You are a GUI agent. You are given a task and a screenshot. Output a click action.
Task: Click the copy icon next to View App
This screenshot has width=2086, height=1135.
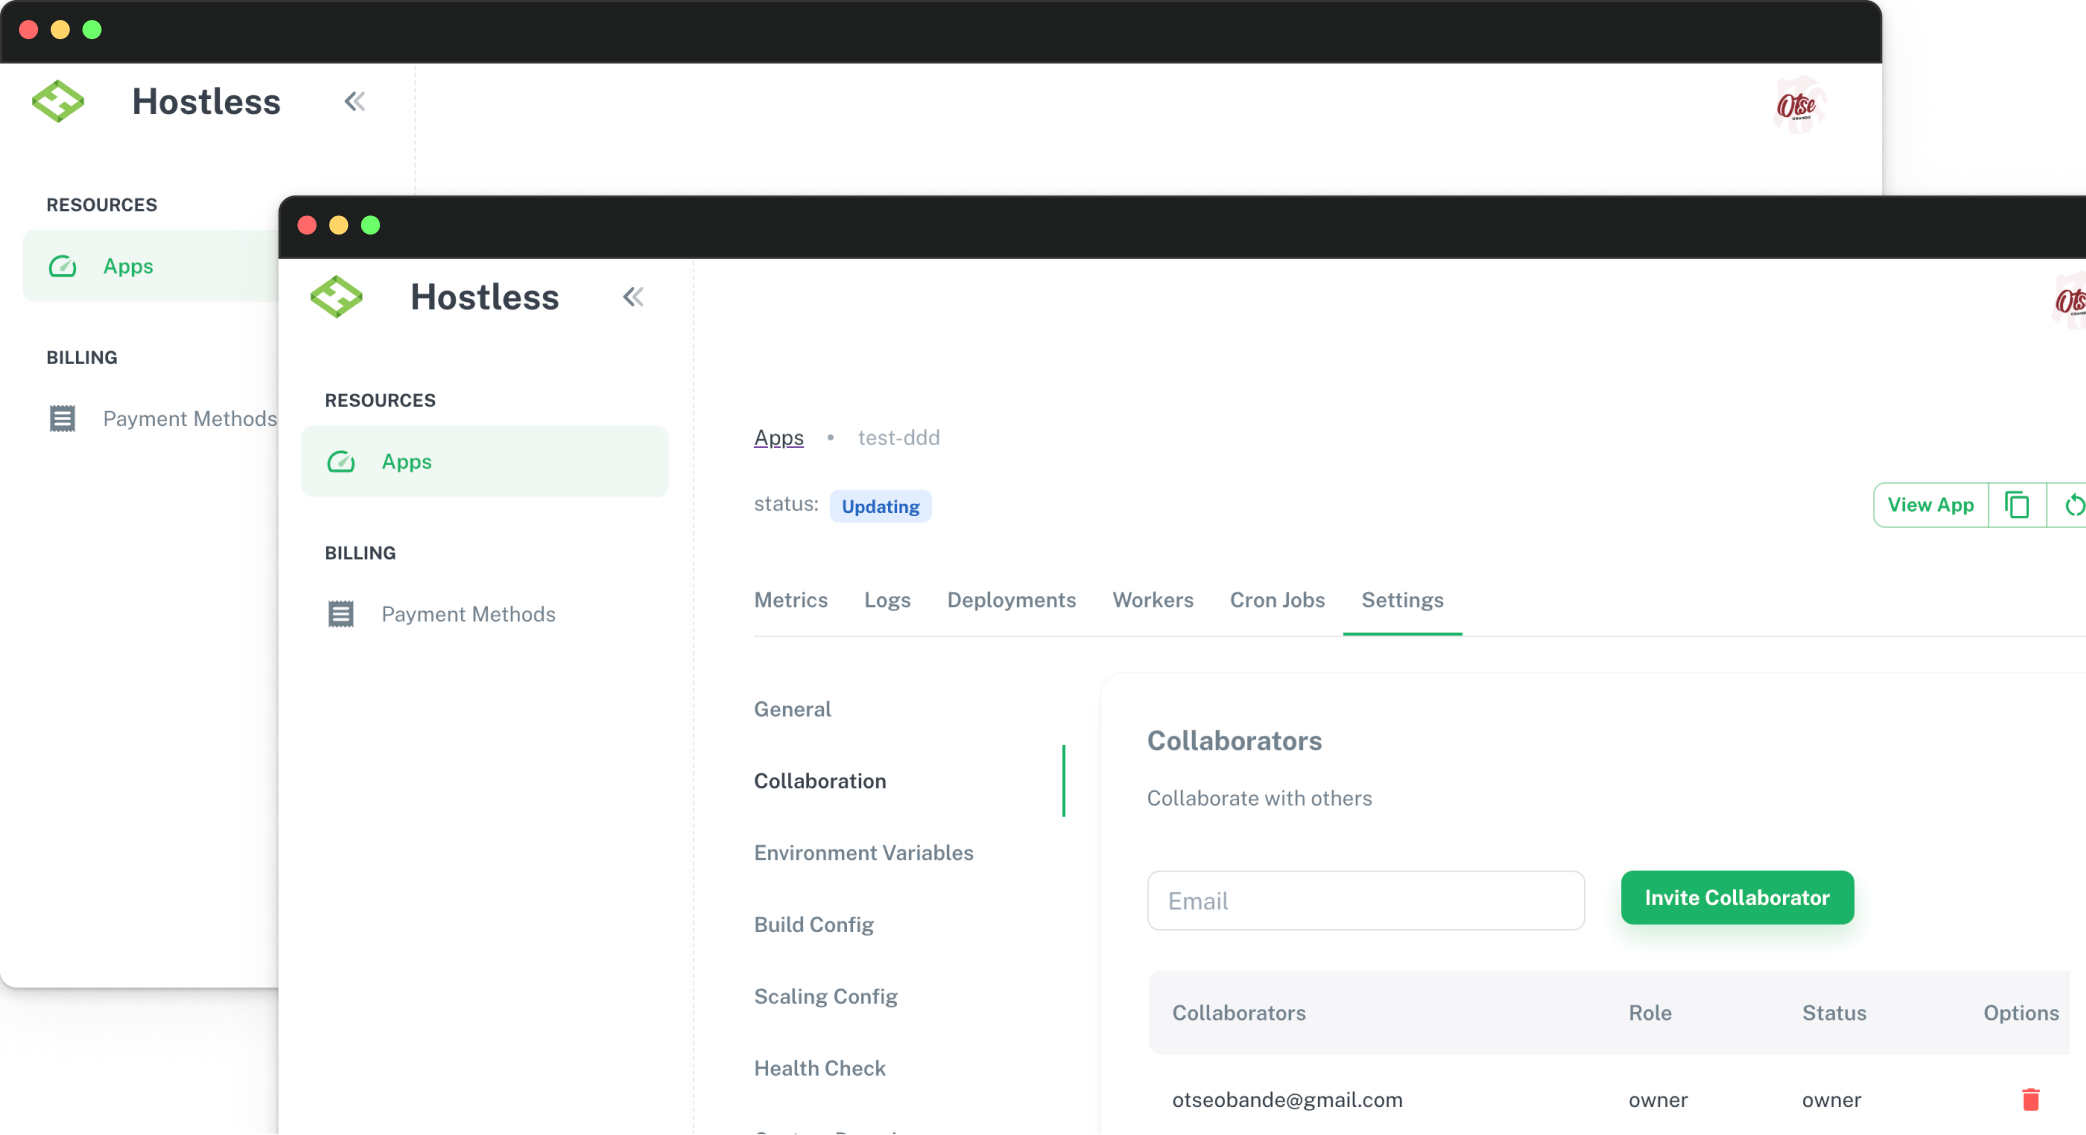point(2017,505)
